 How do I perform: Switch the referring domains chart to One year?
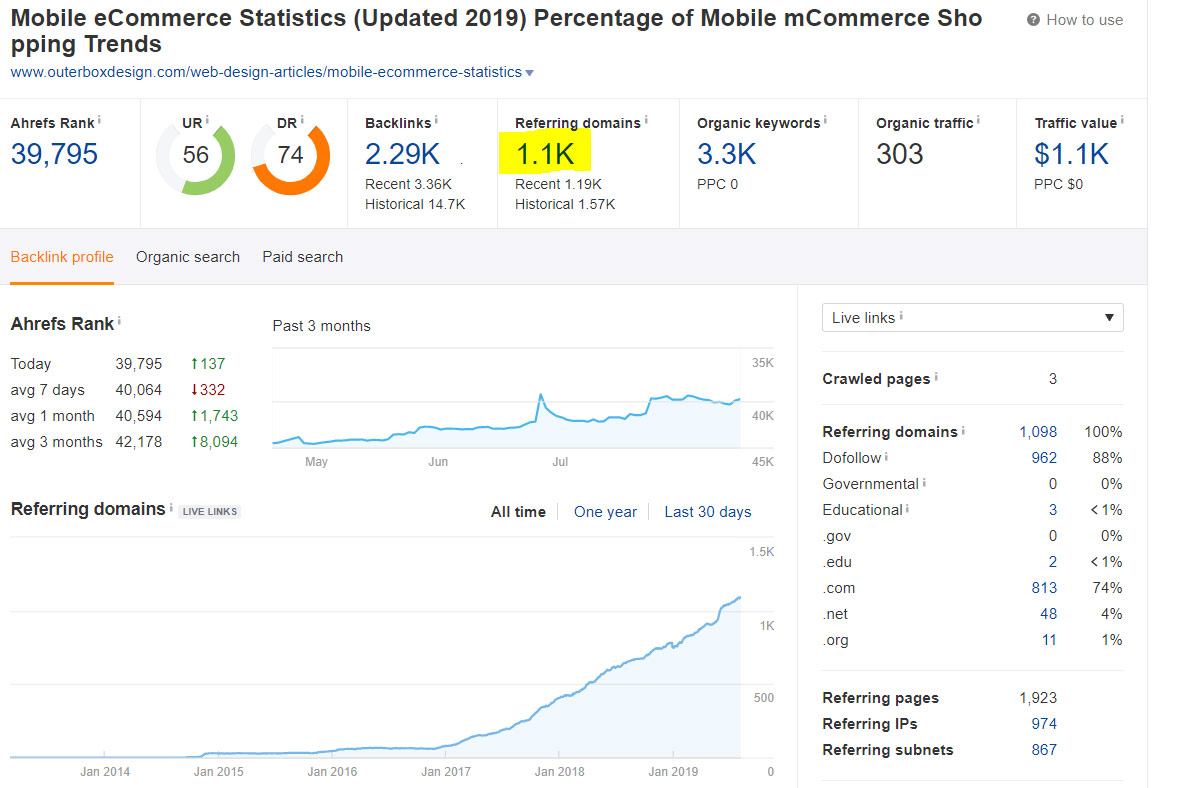coord(605,511)
